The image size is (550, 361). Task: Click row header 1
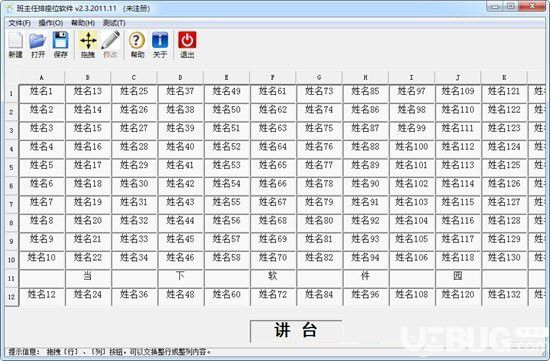click(12, 94)
